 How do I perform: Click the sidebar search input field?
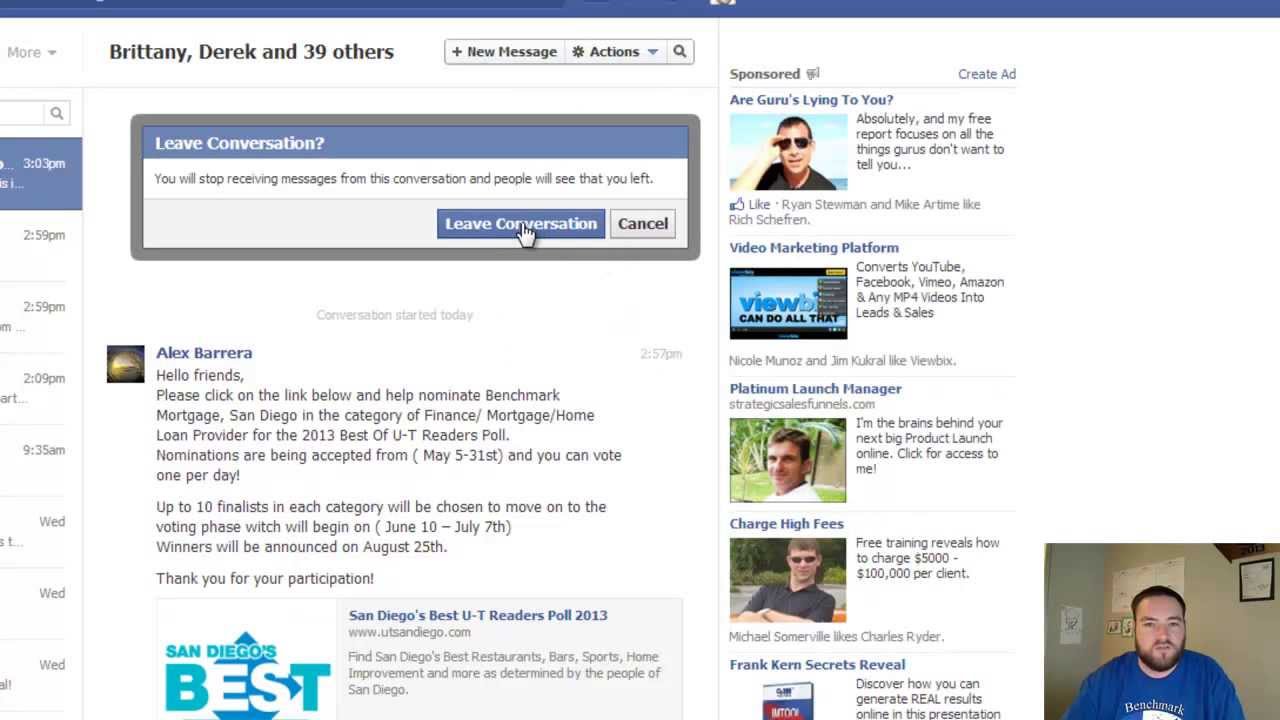(x=22, y=114)
